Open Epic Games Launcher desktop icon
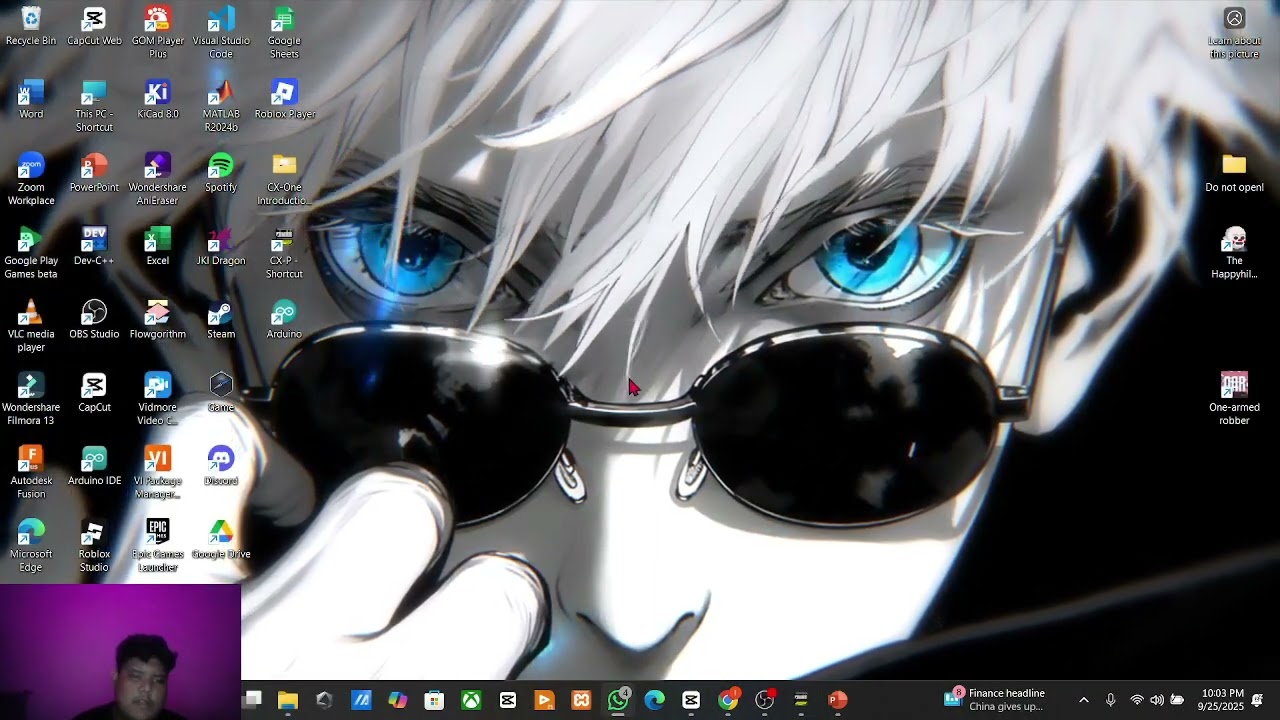 pyautogui.click(x=157, y=546)
